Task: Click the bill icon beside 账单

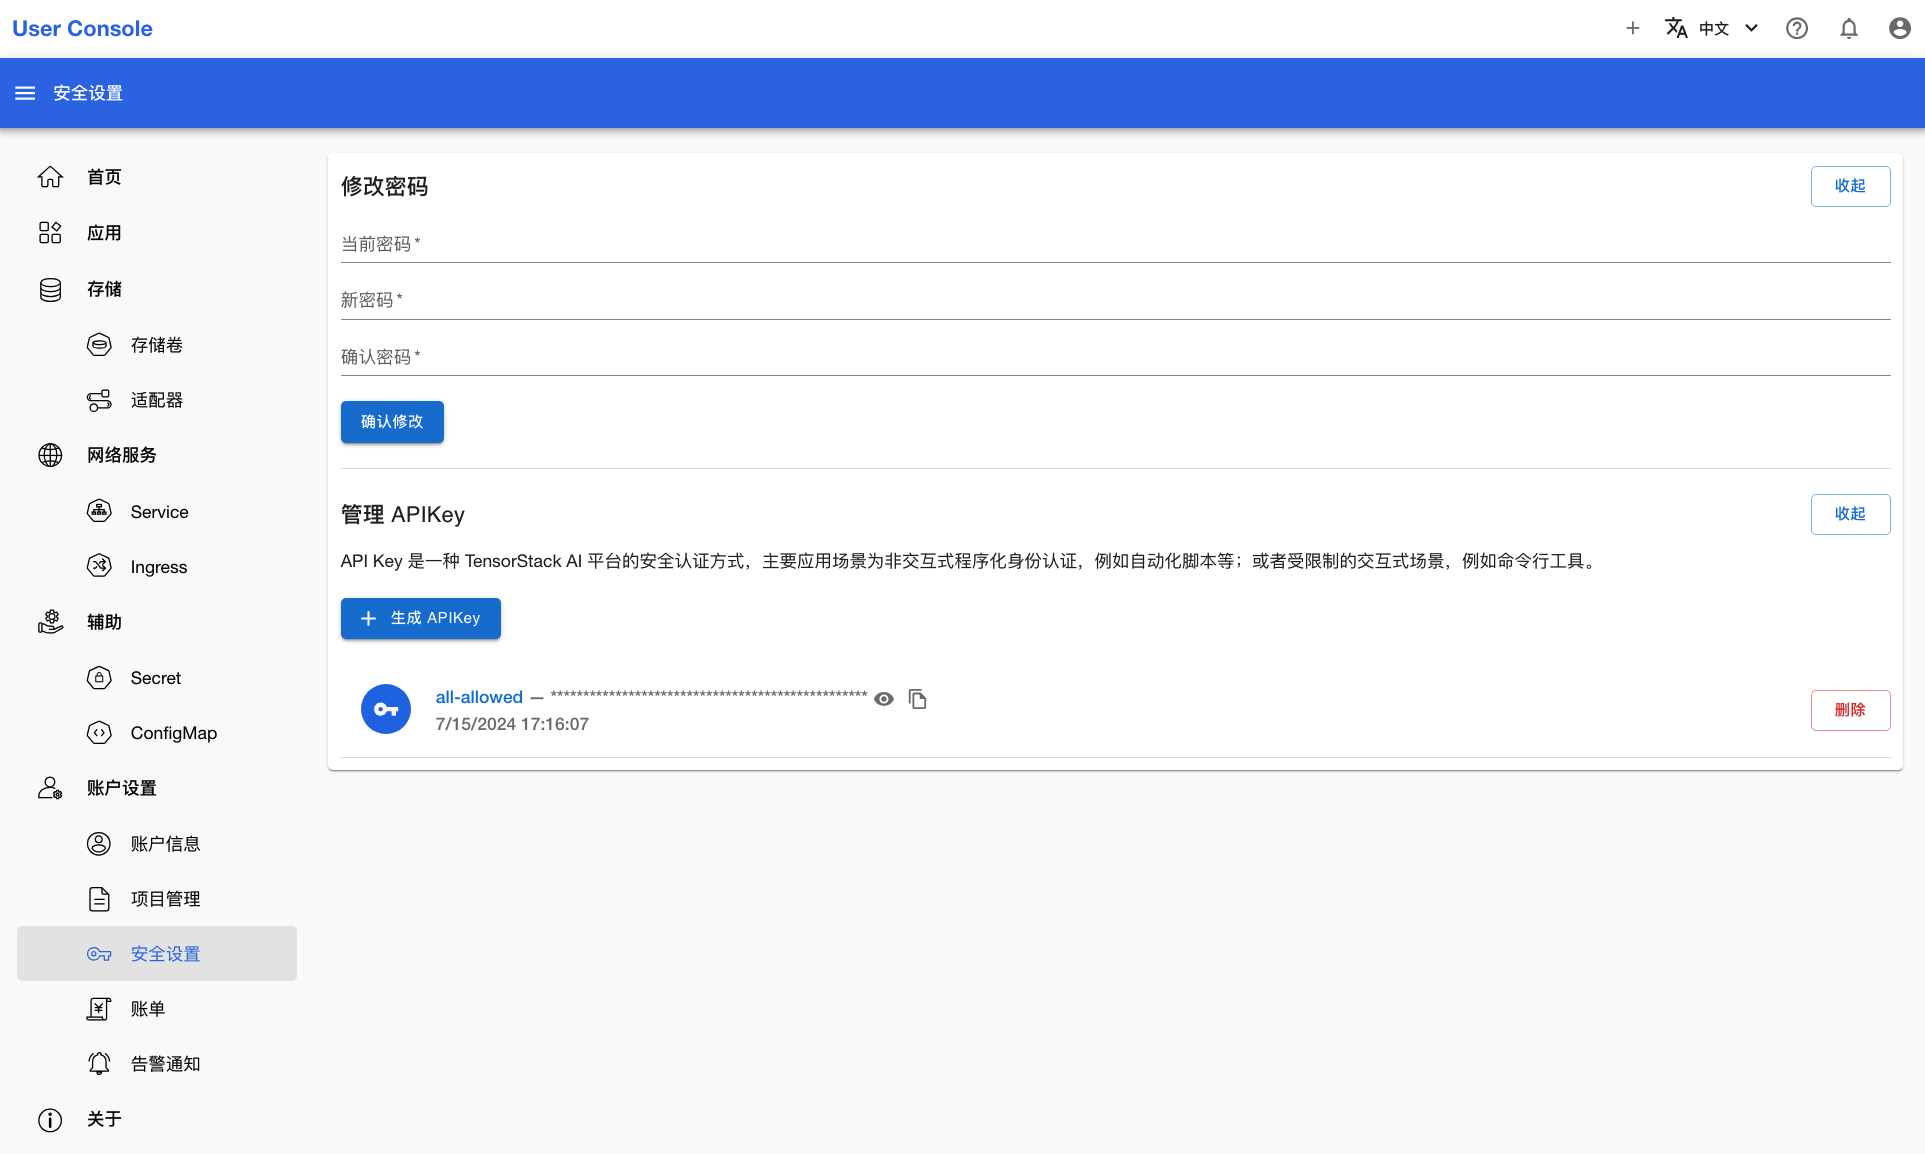Action: tap(99, 1009)
